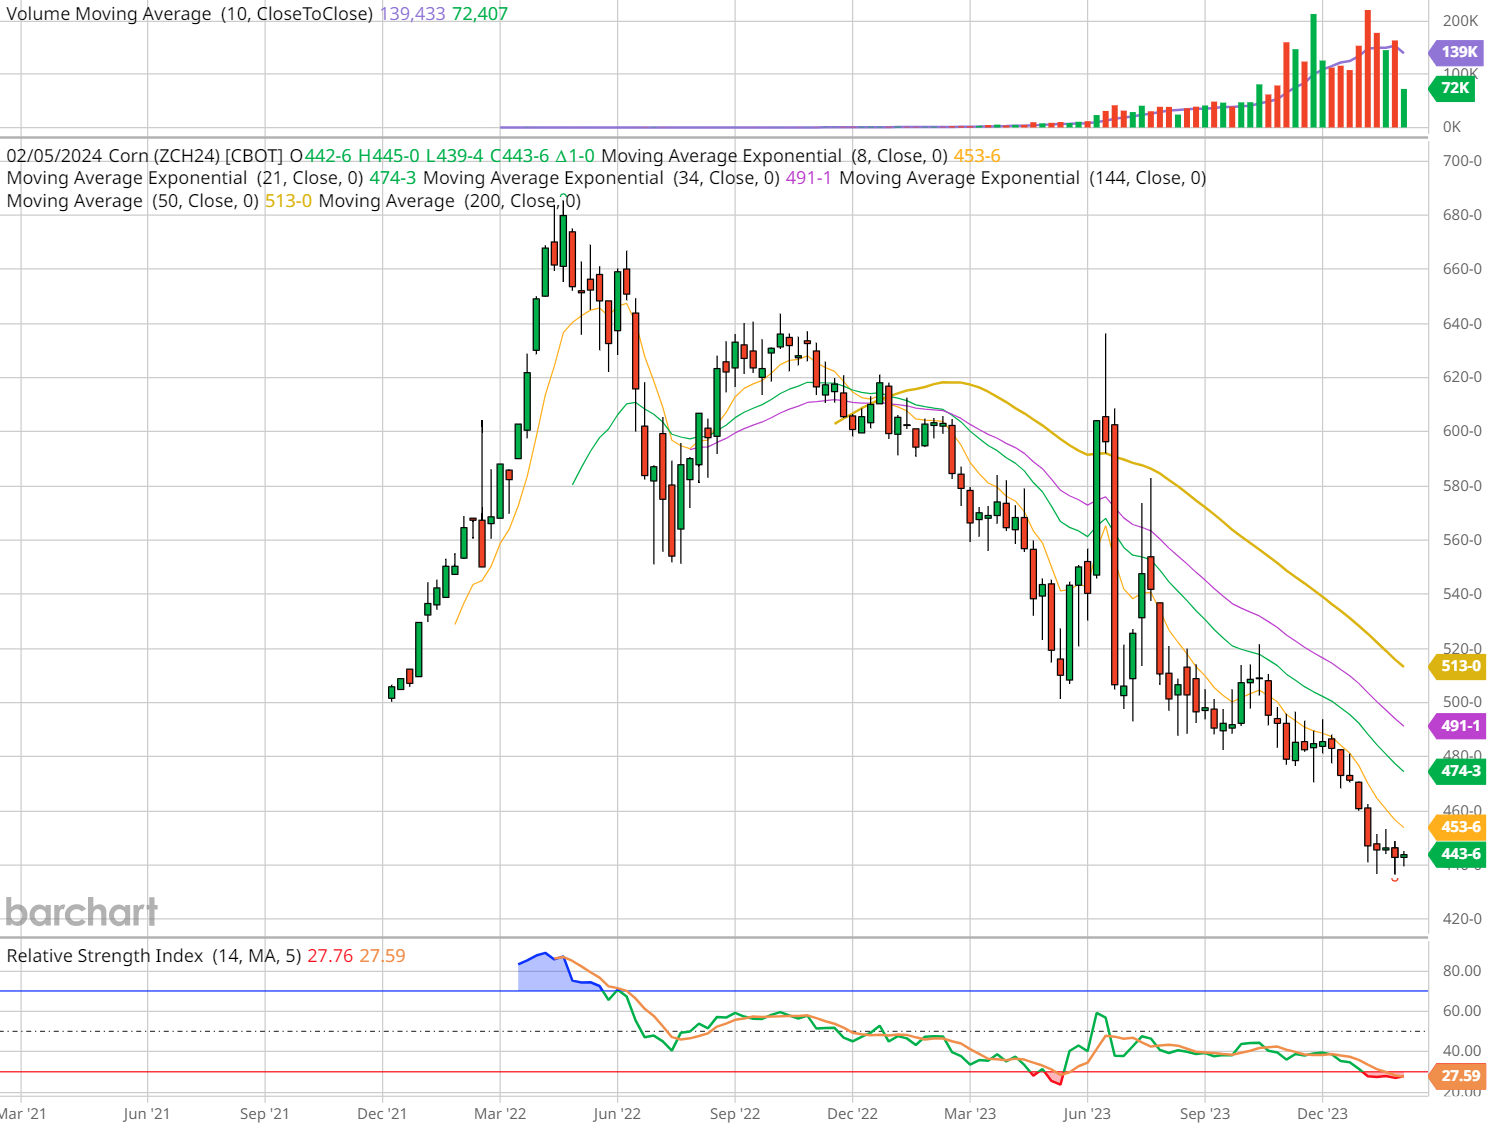This screenshot has height=1131, width=1488.
Task: Click the 80.00 RSI axis label
Action: pos(1462,971)
